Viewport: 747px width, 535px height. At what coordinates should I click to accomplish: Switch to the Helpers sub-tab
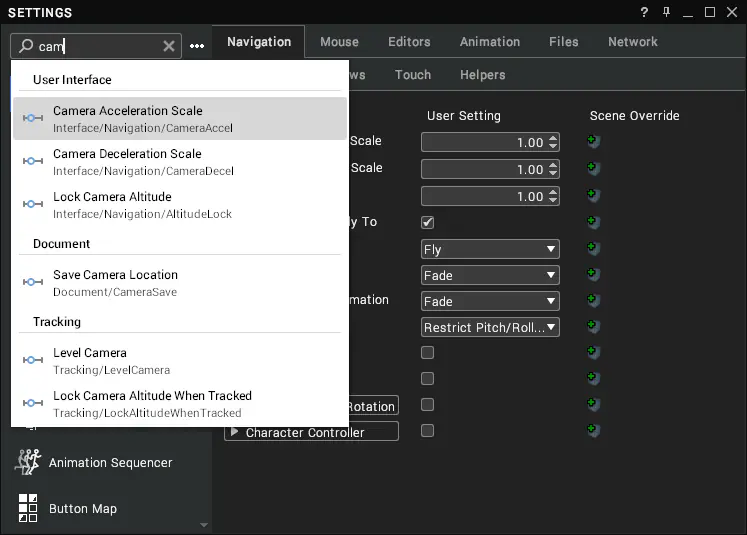click(483, 75)
